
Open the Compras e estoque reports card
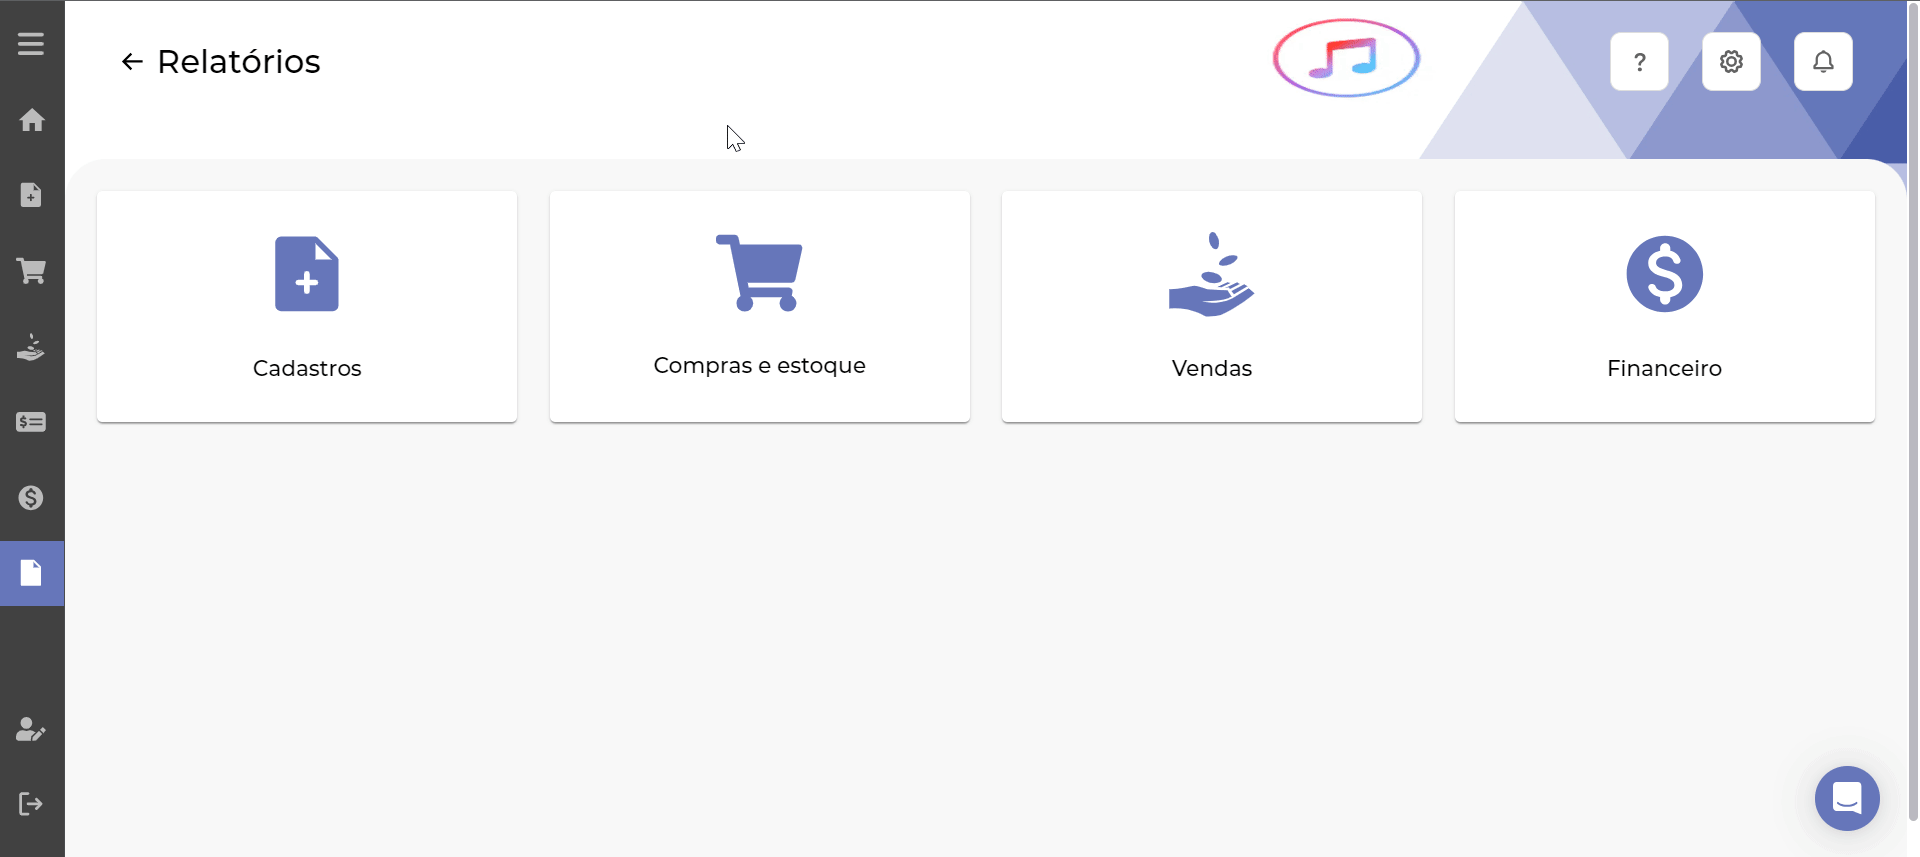pyautogui.click(x=760, y=306)
